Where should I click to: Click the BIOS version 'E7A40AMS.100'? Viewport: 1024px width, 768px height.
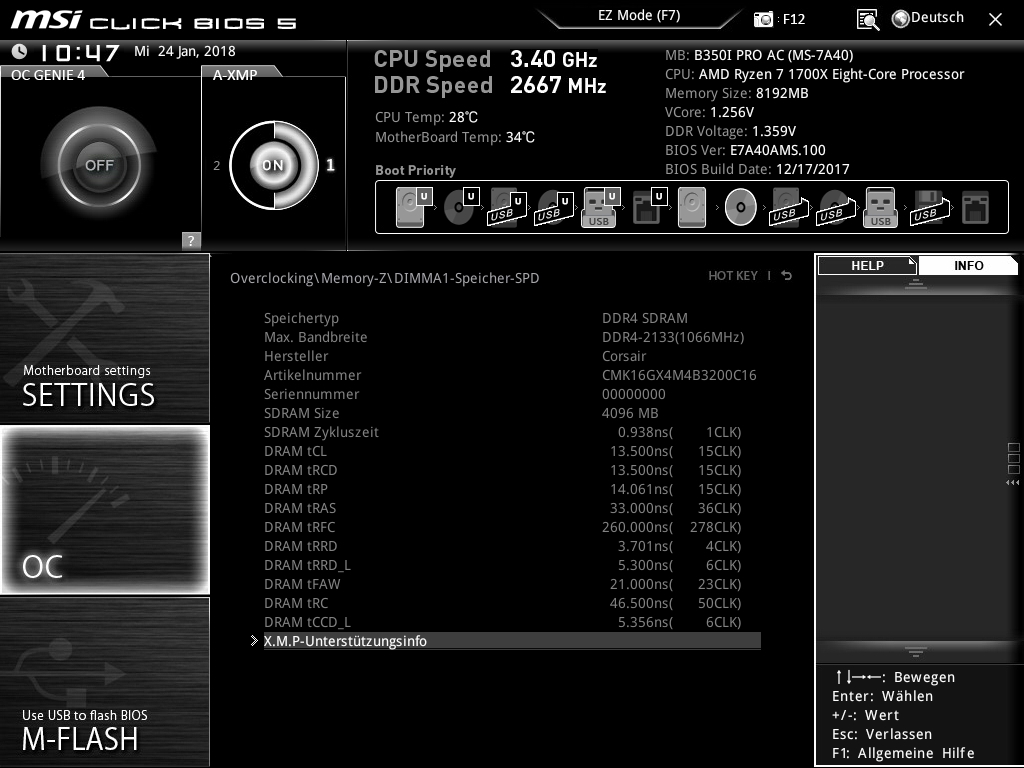point(778,150)
